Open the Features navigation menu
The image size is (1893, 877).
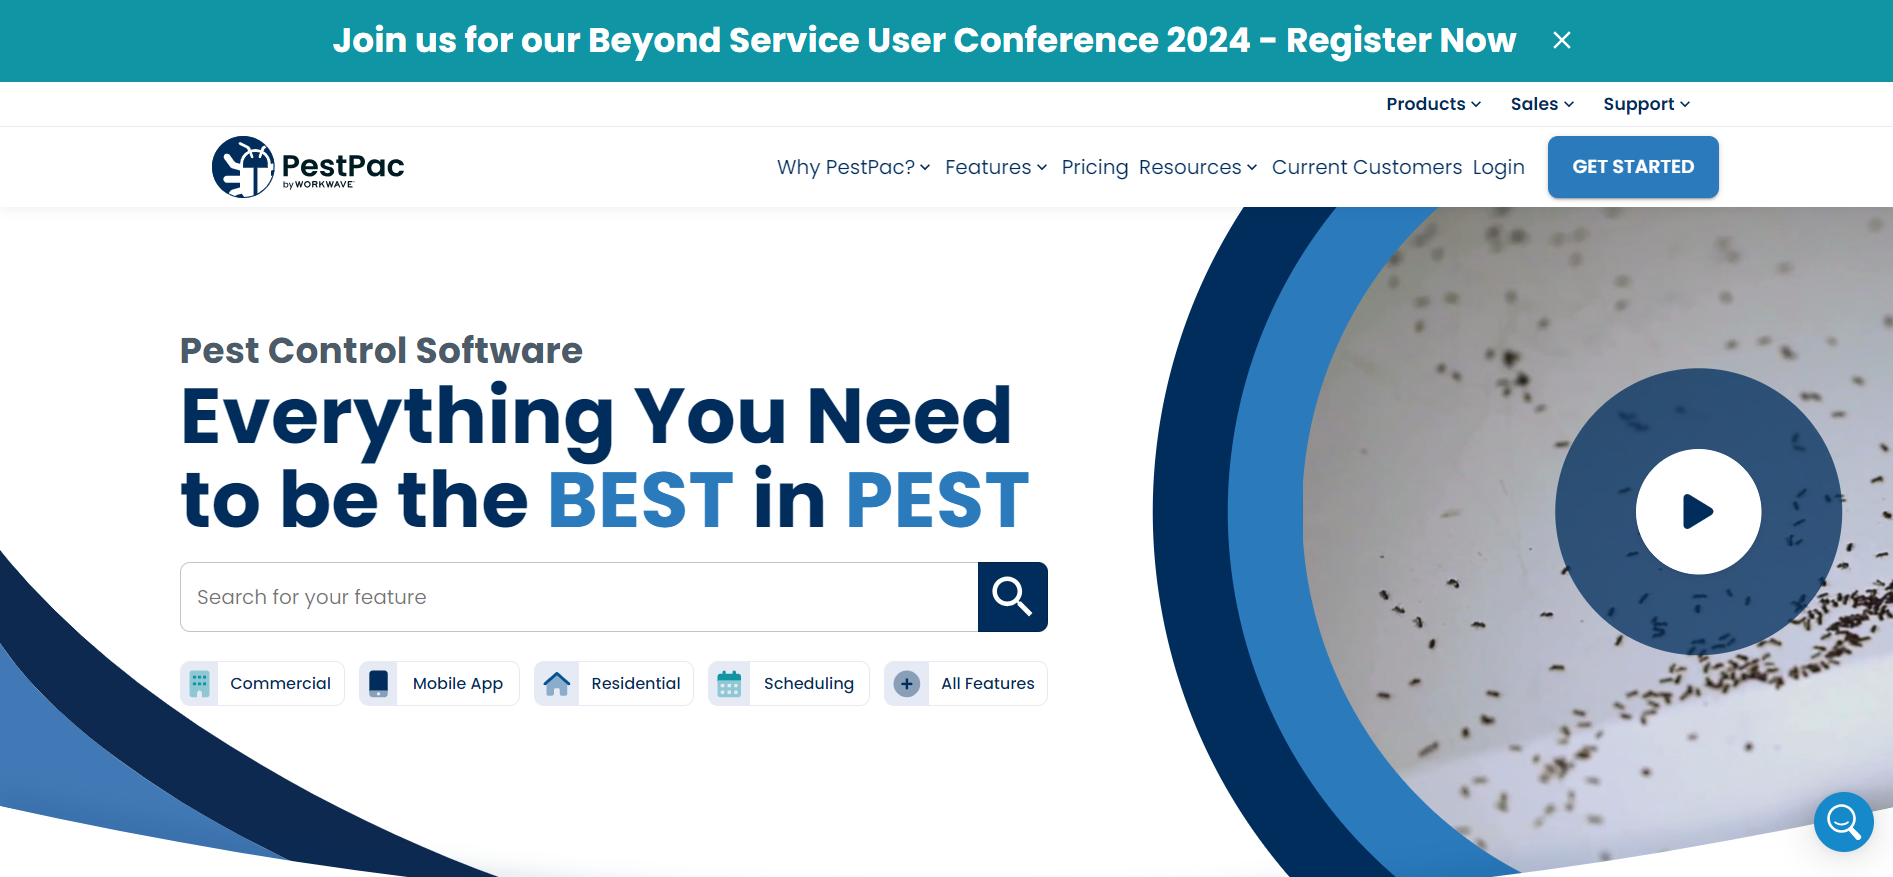(x=996, y=167)
